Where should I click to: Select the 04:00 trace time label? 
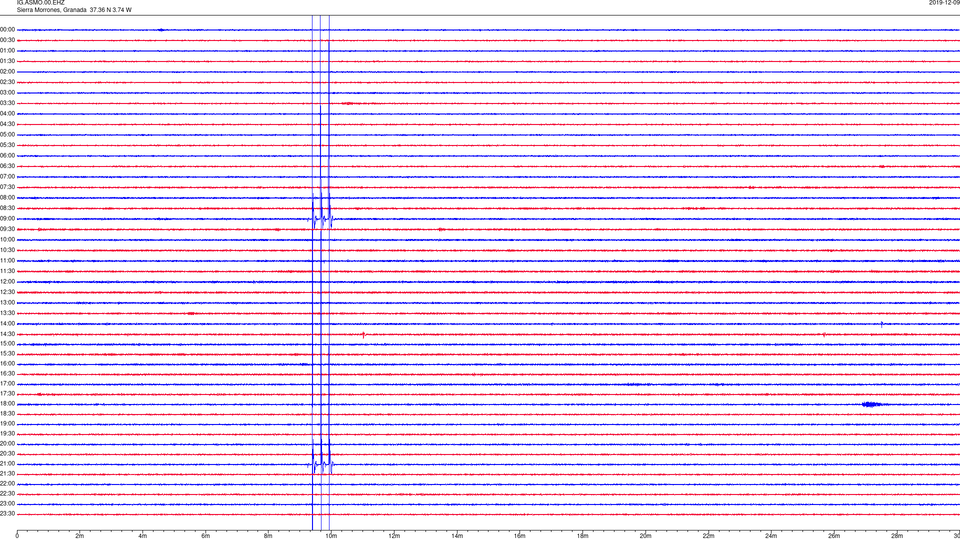click(7, 113)
